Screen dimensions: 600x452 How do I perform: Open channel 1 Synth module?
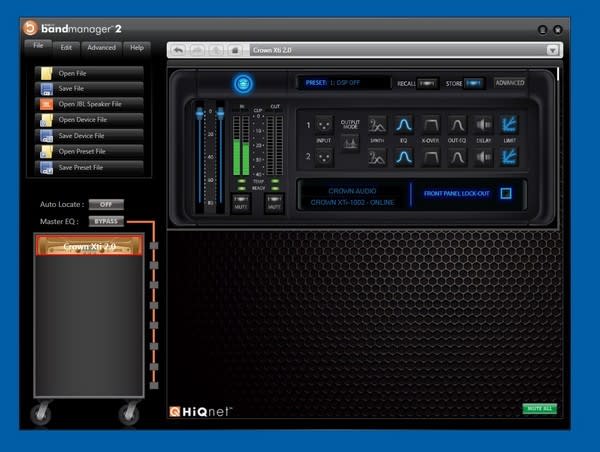[x=377, y=125]
